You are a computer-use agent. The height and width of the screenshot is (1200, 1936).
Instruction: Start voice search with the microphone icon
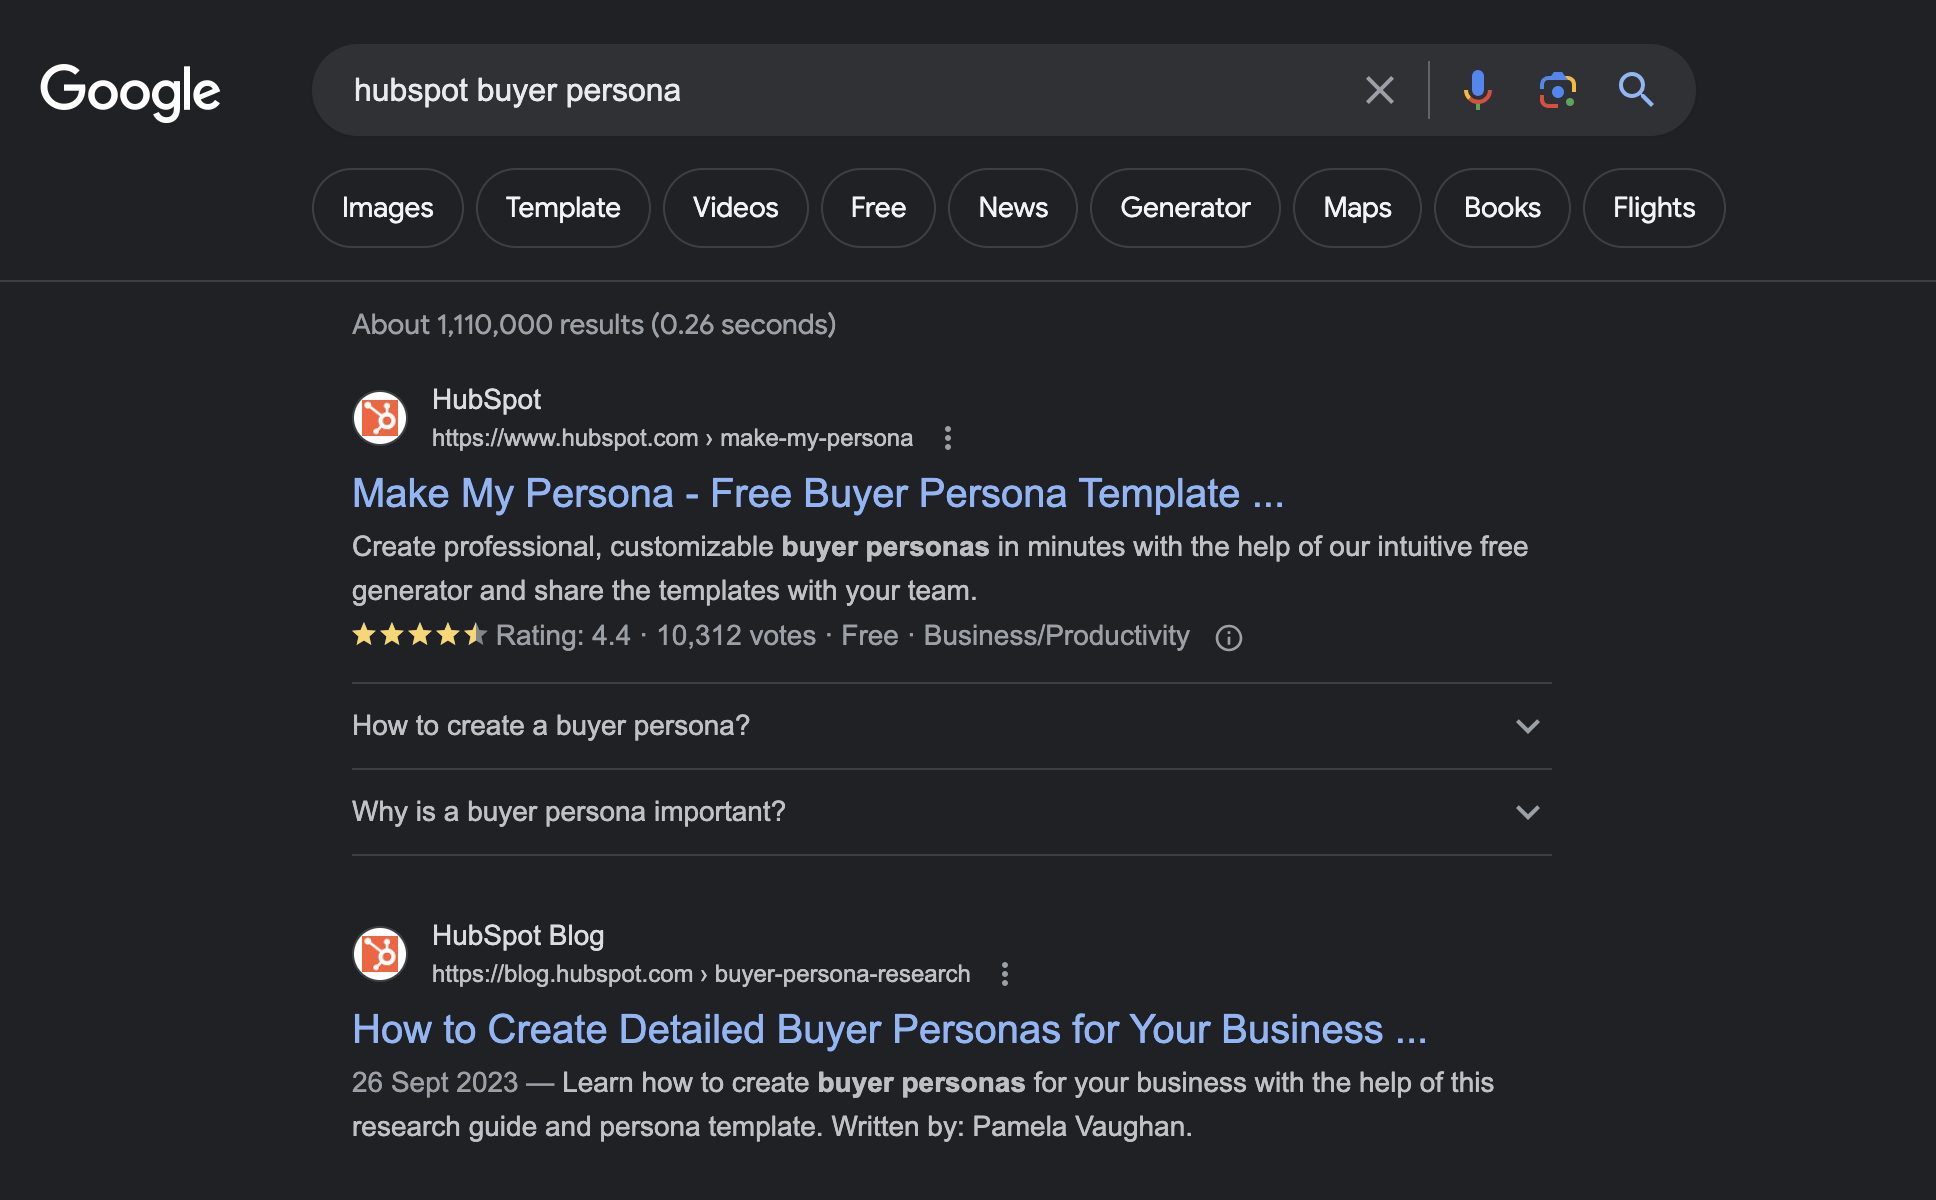coord(1477,90)
